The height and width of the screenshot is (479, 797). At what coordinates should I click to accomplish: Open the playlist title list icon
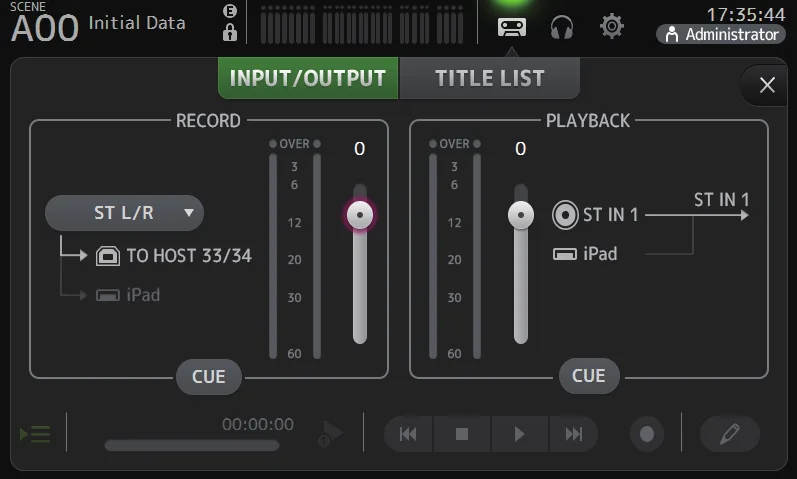35,434
